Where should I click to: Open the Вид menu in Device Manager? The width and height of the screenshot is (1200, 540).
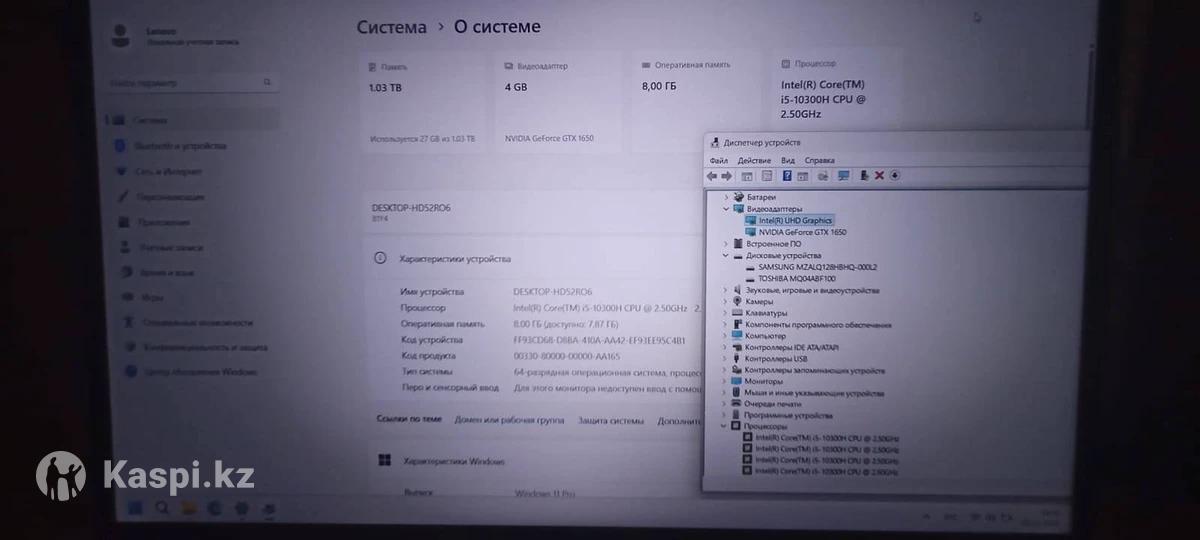(788, 160)
